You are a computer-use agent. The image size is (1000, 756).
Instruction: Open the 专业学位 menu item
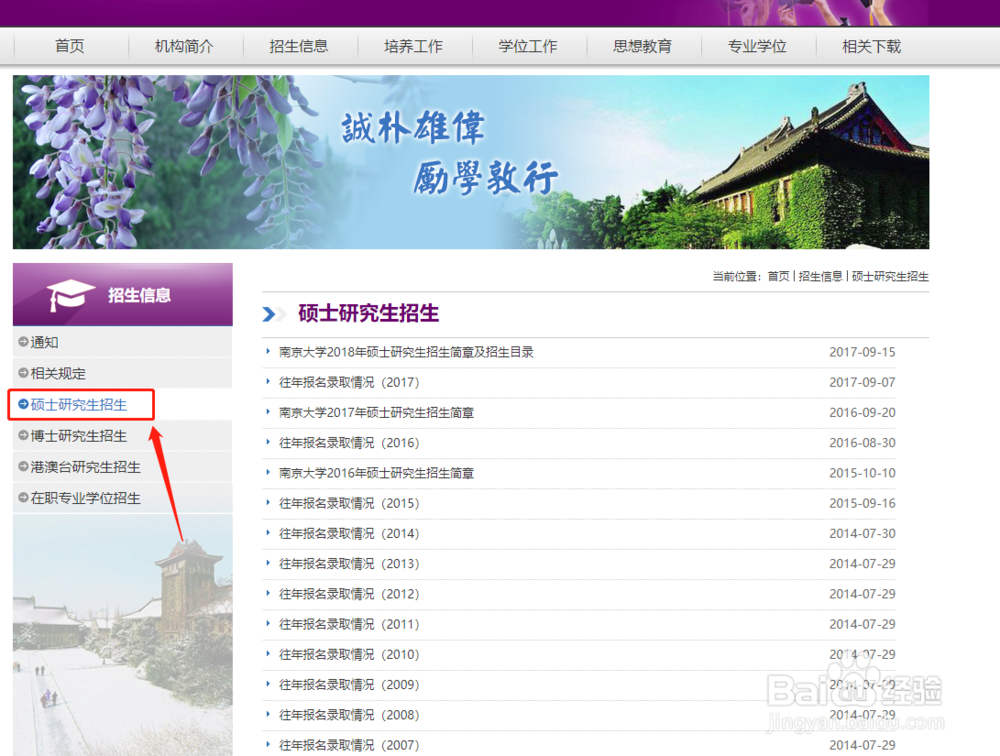(757, 46)
